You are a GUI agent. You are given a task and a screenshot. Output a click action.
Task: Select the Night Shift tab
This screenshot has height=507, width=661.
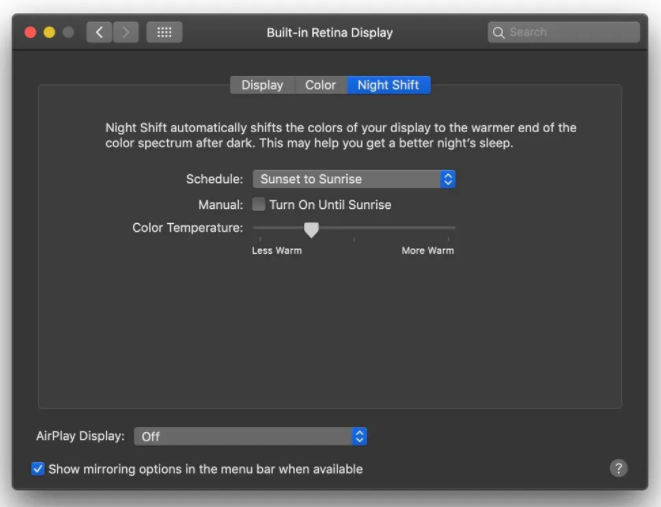pyautogui.click(x=388, y=85)
